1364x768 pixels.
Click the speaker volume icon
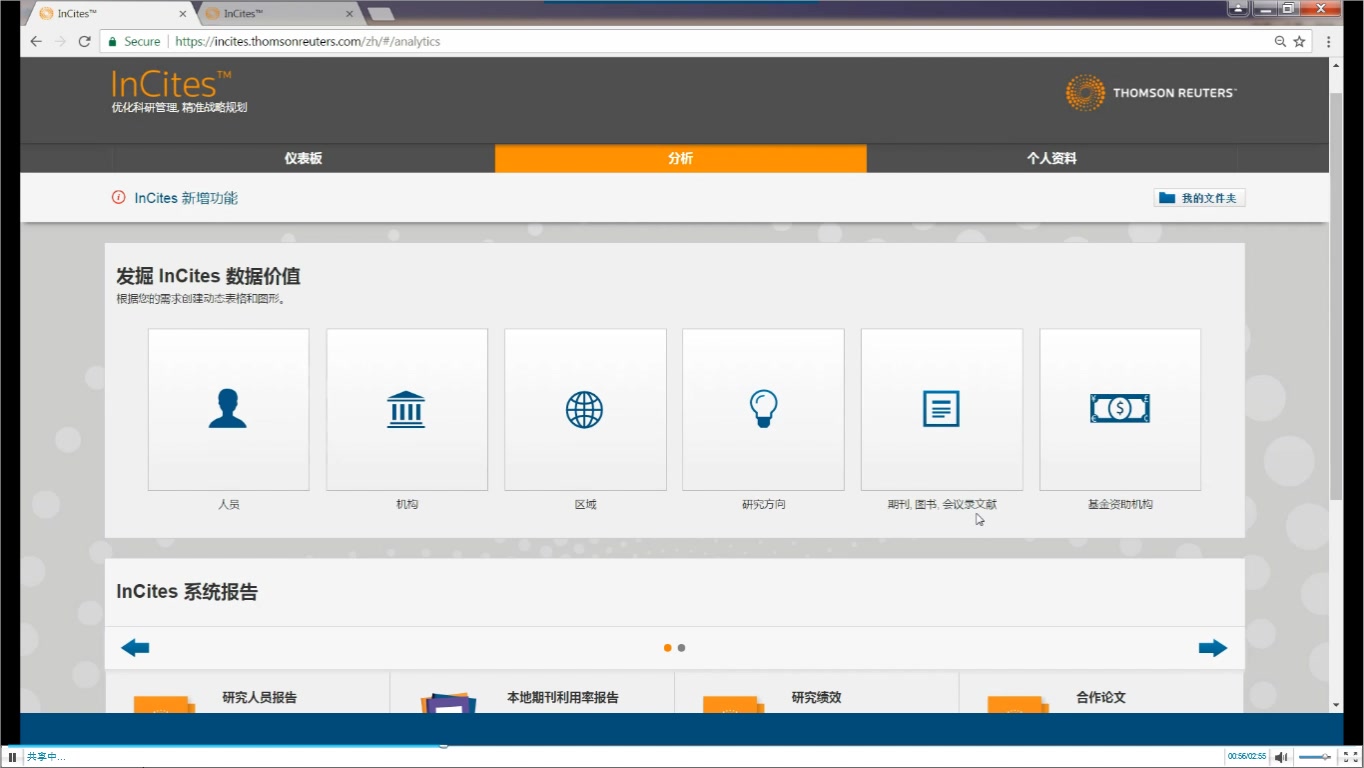tap(1280, 757)
